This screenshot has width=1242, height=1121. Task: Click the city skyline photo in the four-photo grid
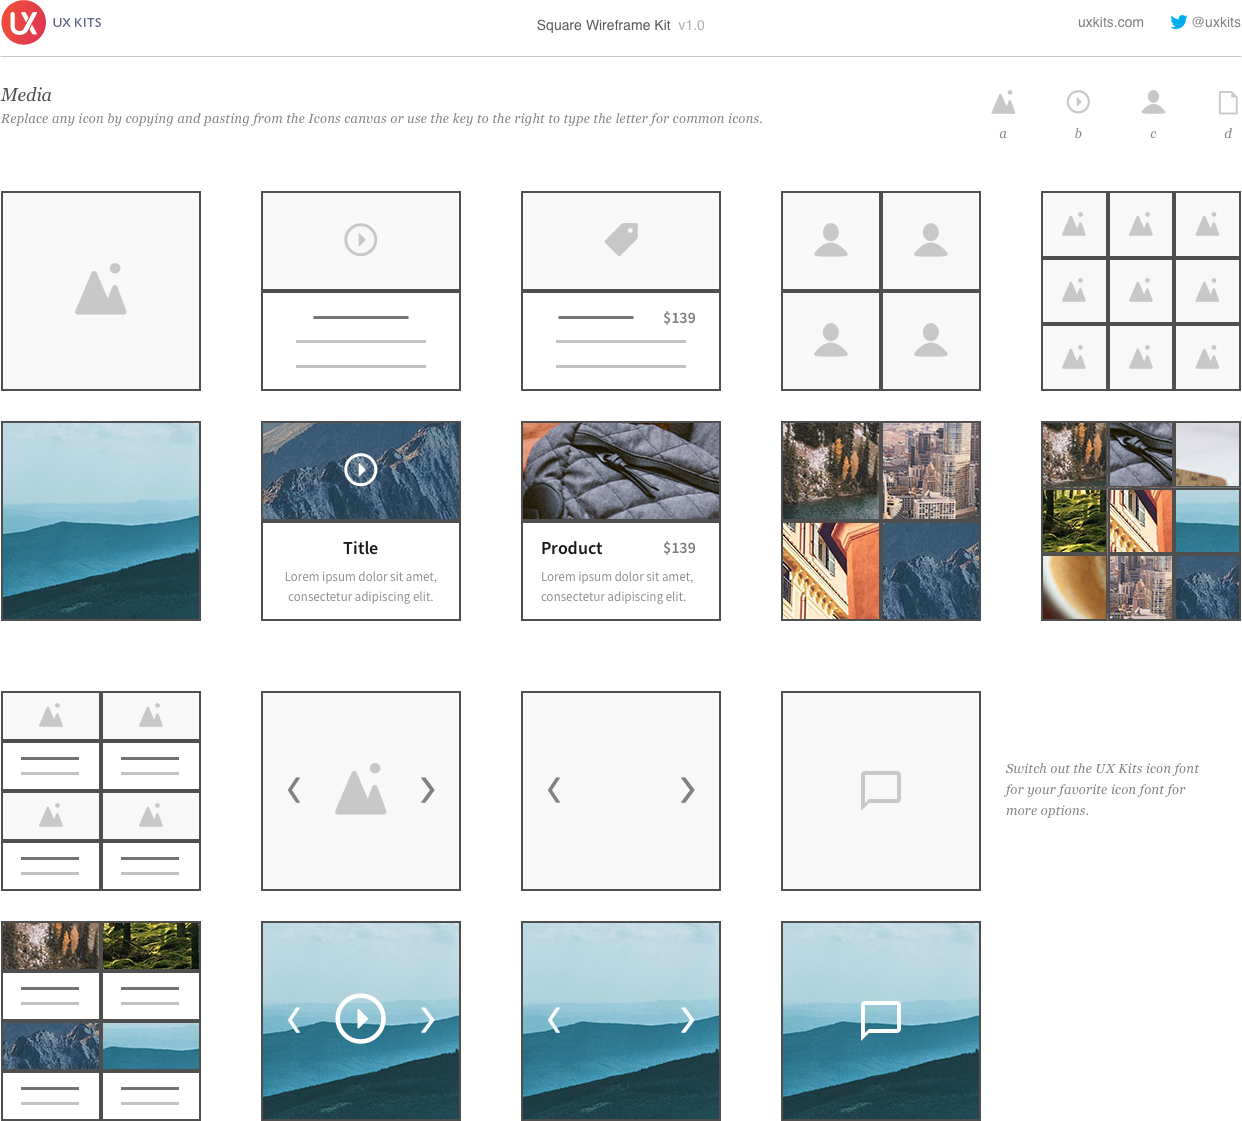pyautogui.click(x=931, y=471)
